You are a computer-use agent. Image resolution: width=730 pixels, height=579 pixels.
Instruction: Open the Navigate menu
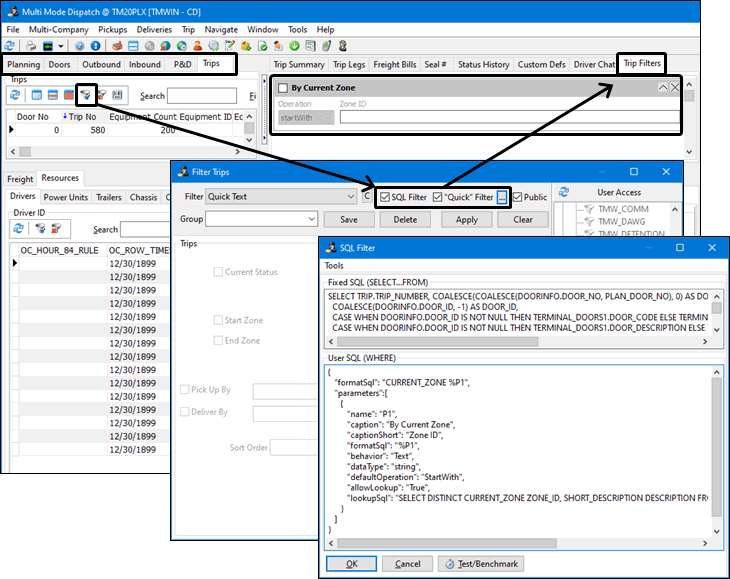click(x=221, y=29)
